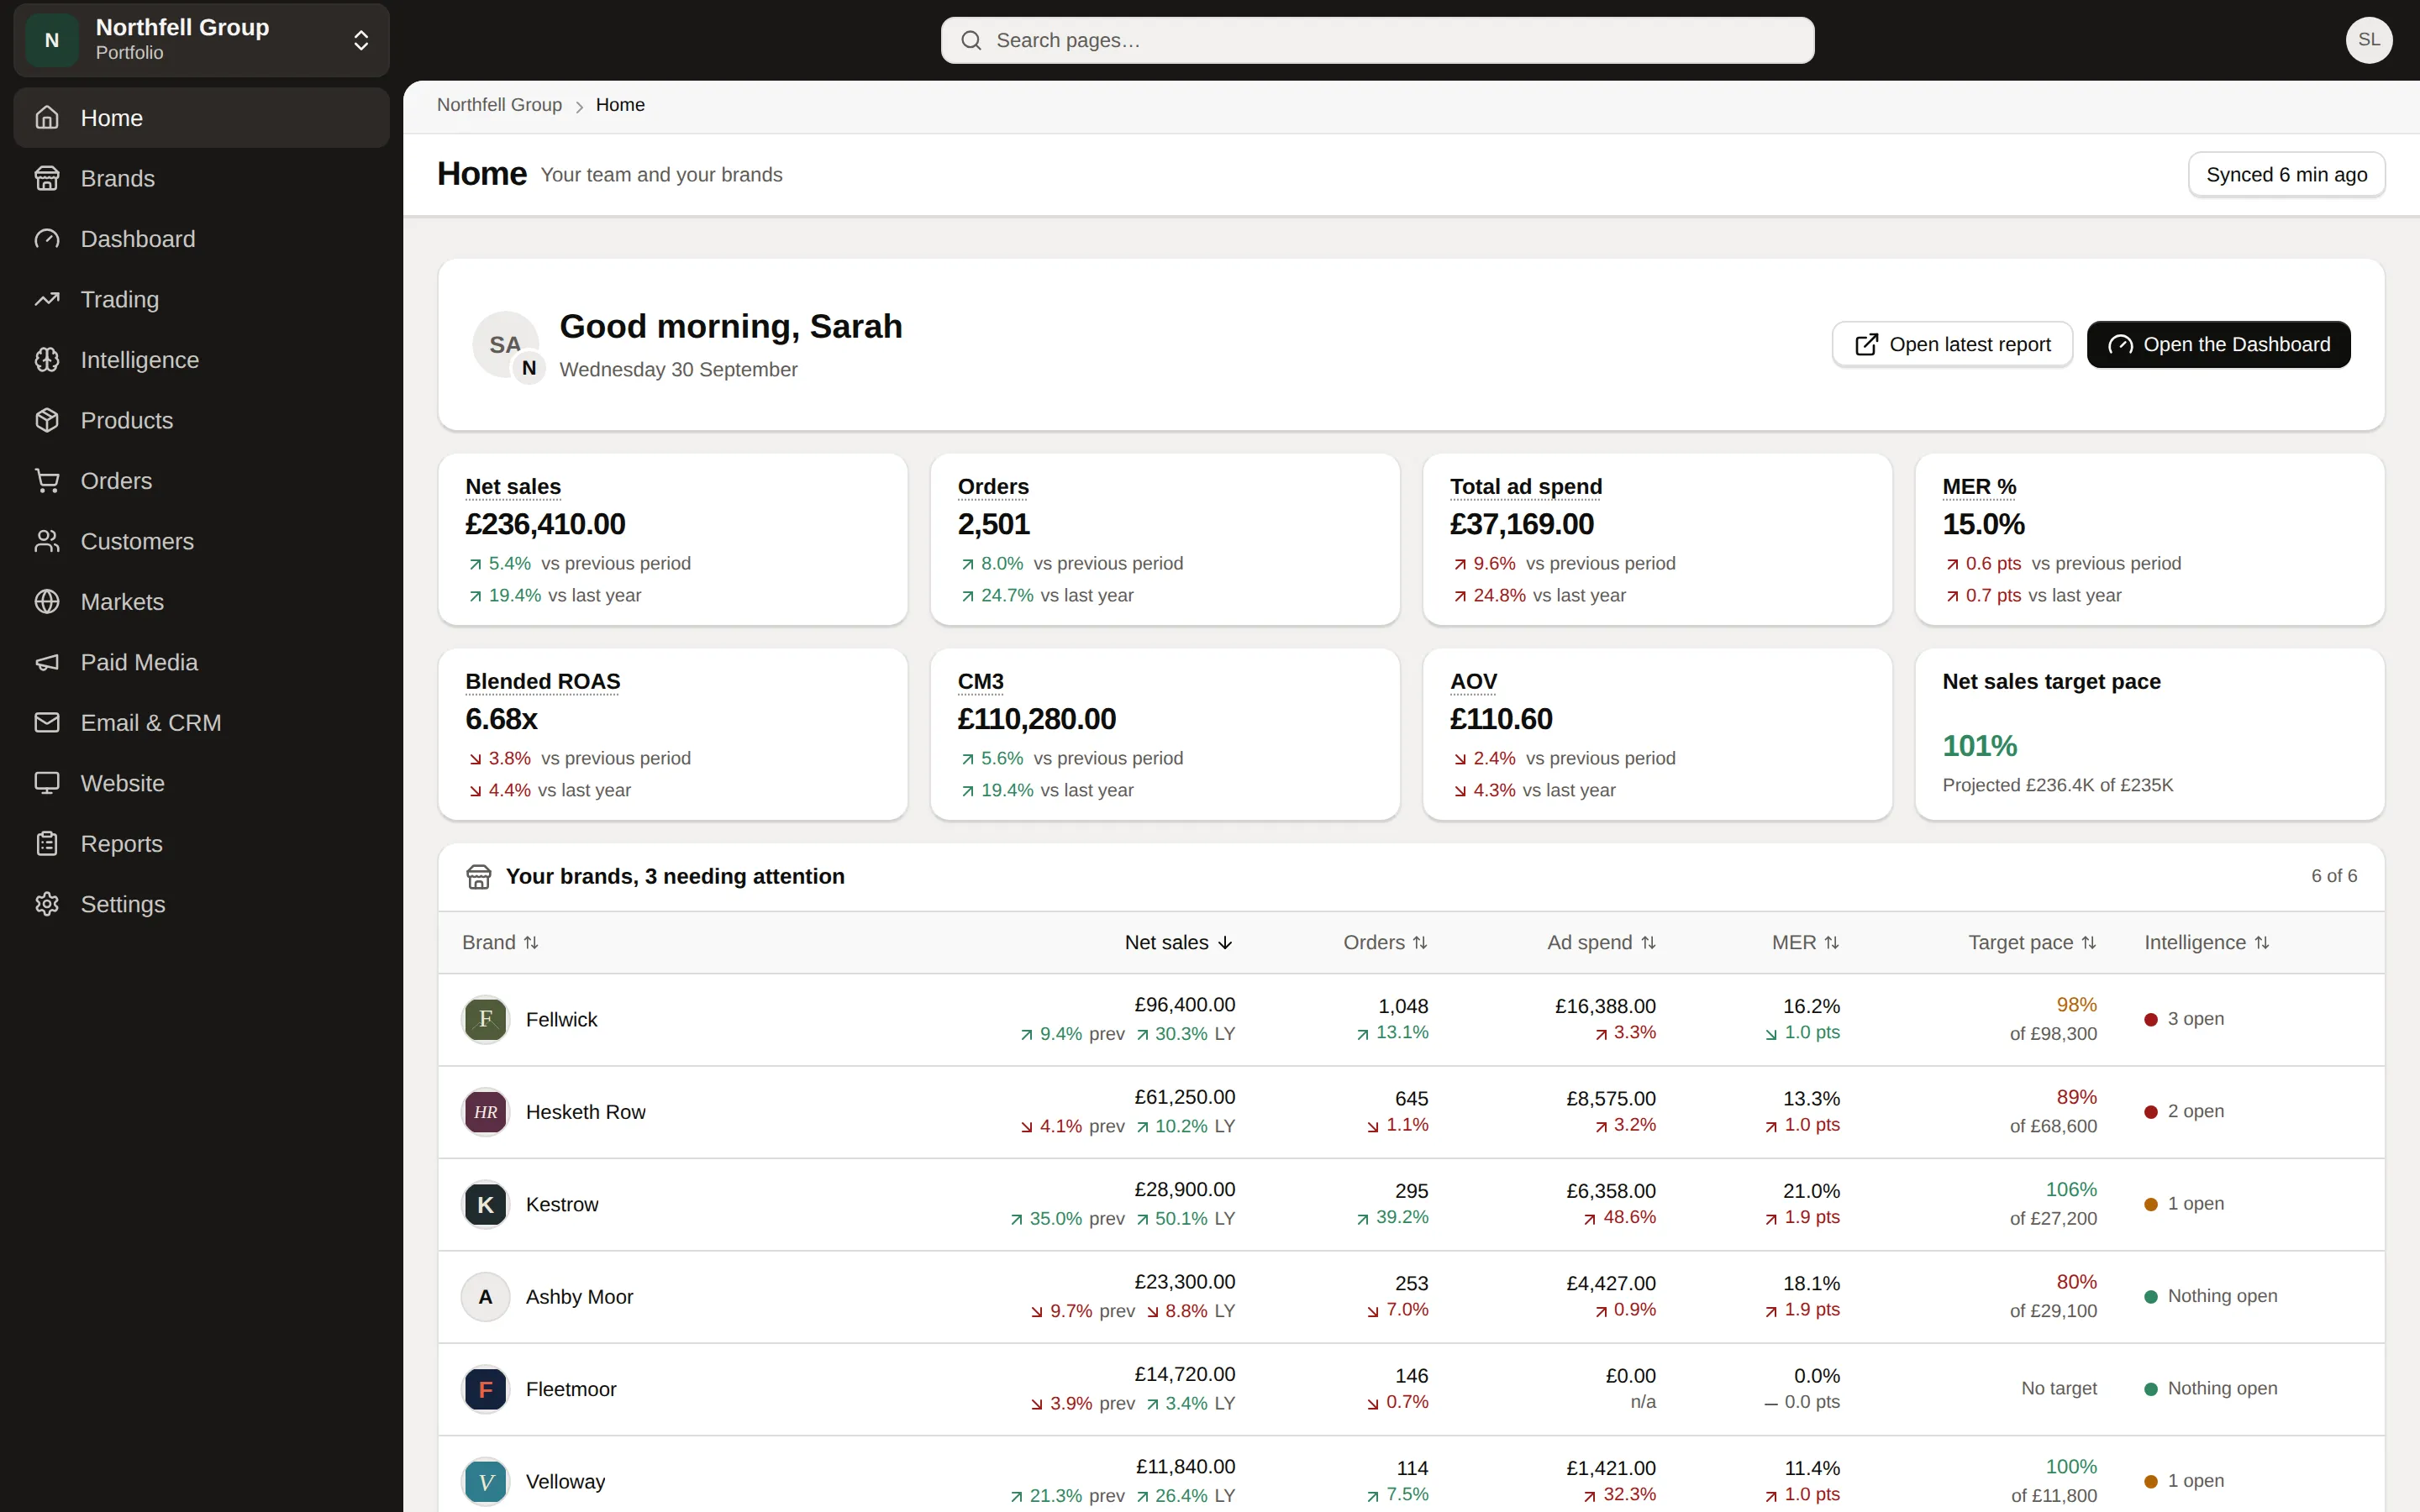2420x1512 pixels.
Task: Click the Email & CRM envelope icon
Action: tap(47, 723)
